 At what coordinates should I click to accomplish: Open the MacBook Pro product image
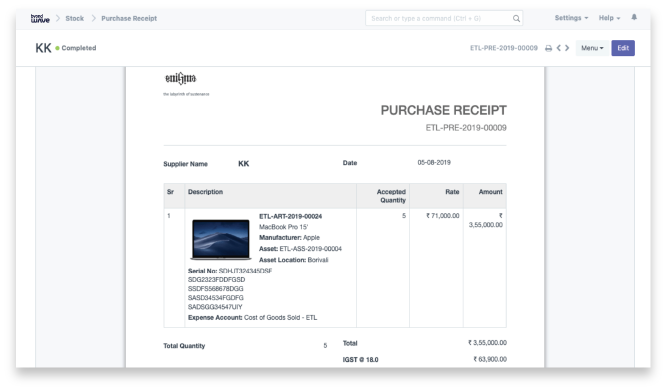pyautogui.click(x=220, y=239)
